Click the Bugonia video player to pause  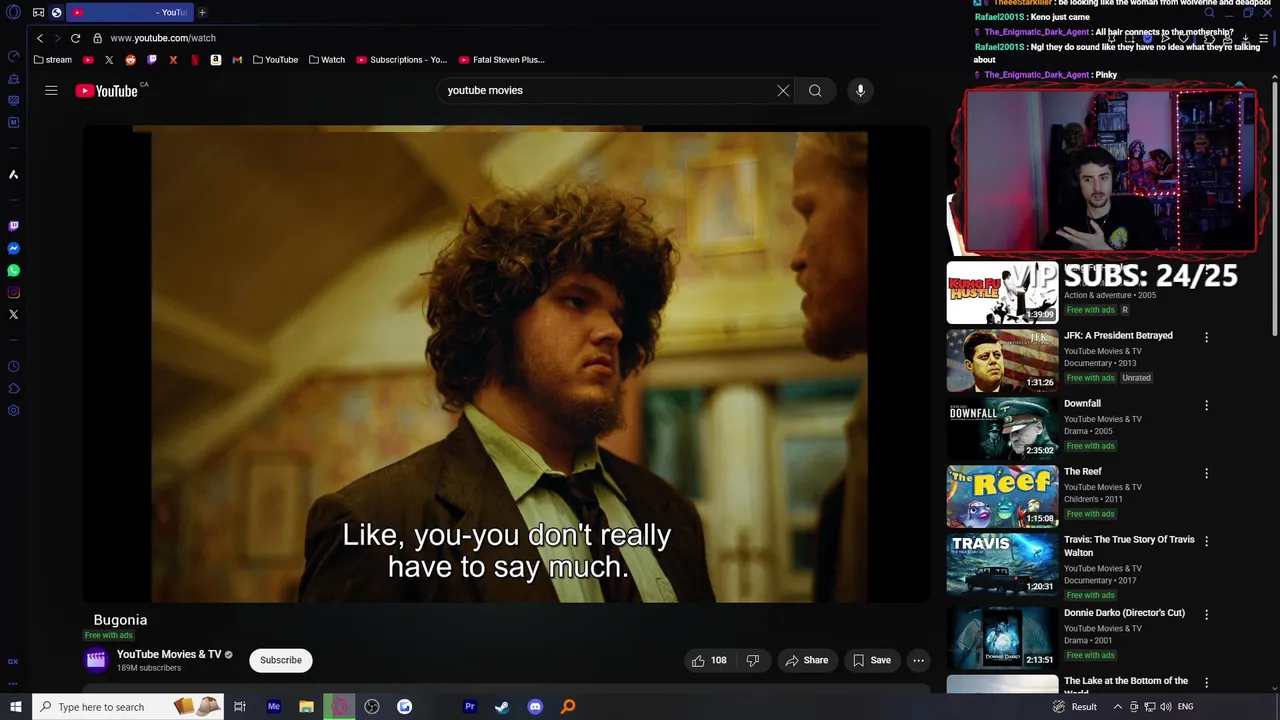coord(507,365)
